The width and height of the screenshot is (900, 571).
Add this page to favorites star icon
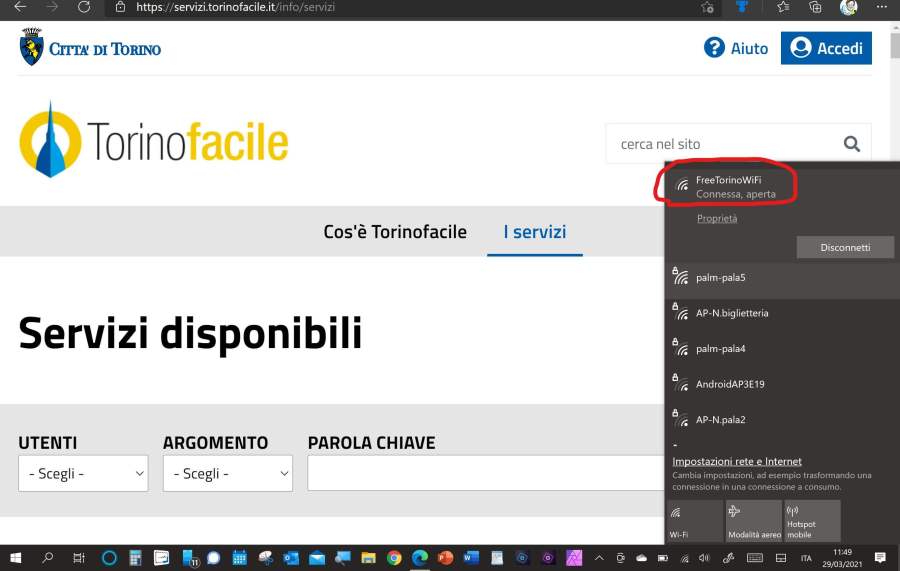click(707, 7)
